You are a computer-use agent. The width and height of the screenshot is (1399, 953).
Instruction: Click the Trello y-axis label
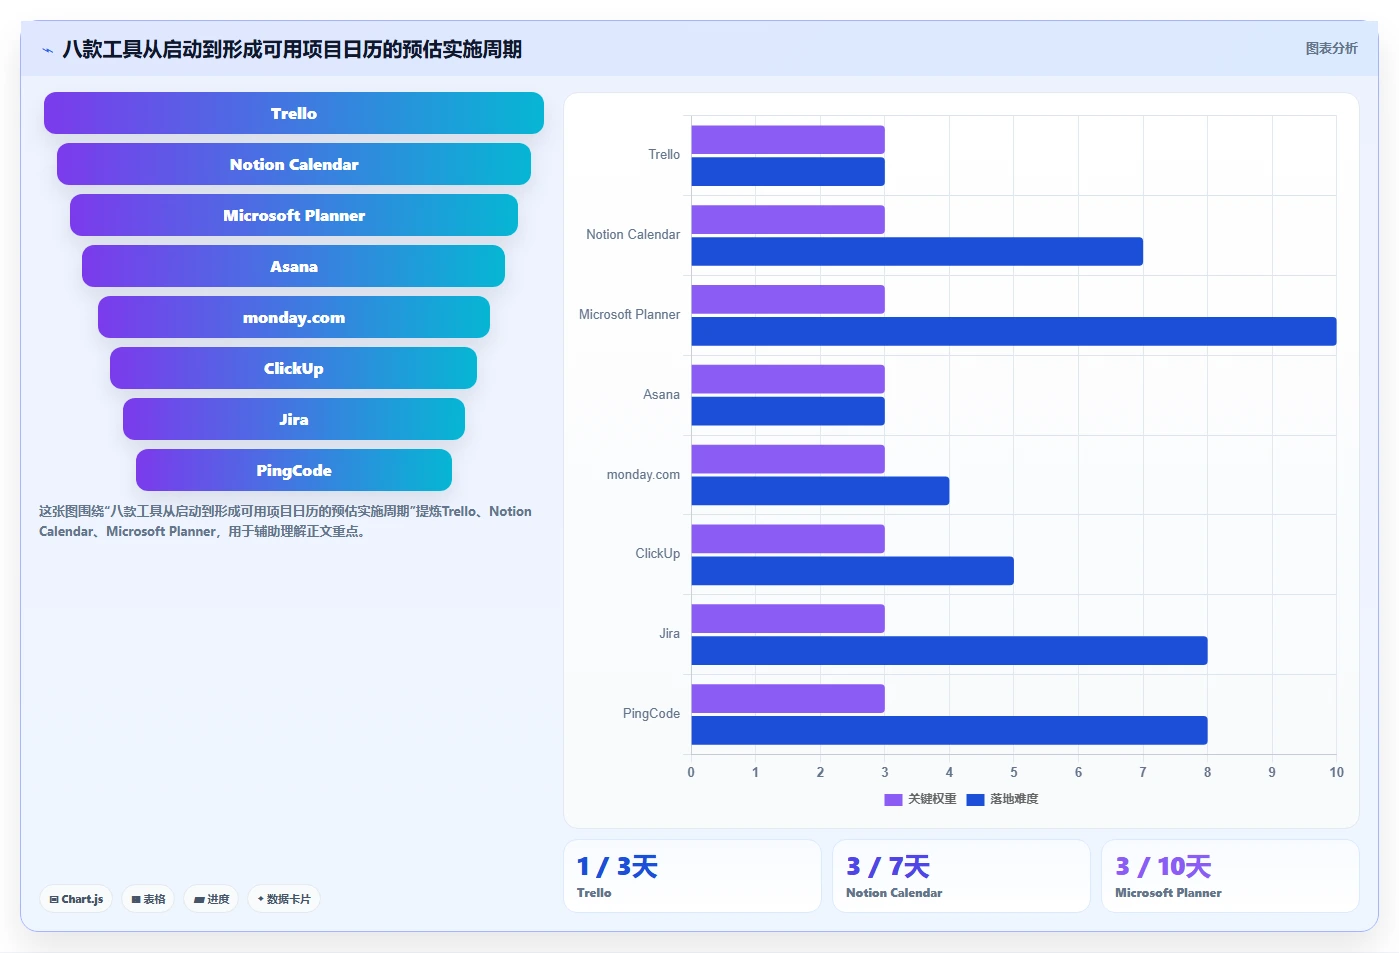pyautogui.click(x=664, y=155)
